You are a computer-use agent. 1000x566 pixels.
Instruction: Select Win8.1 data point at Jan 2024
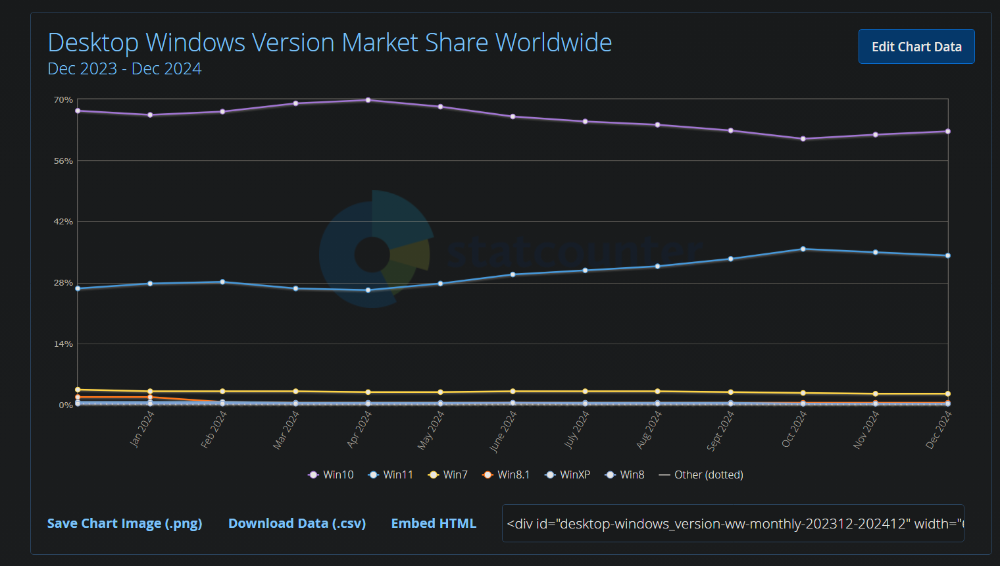coord(150,397)
